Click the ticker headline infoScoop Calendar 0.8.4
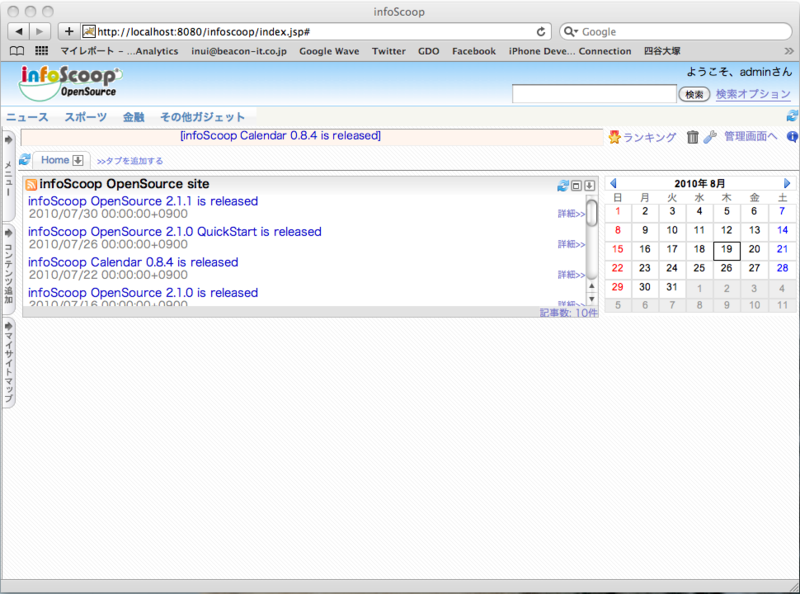This screenshot has height=594, width=800. click(x=281, y=136)
